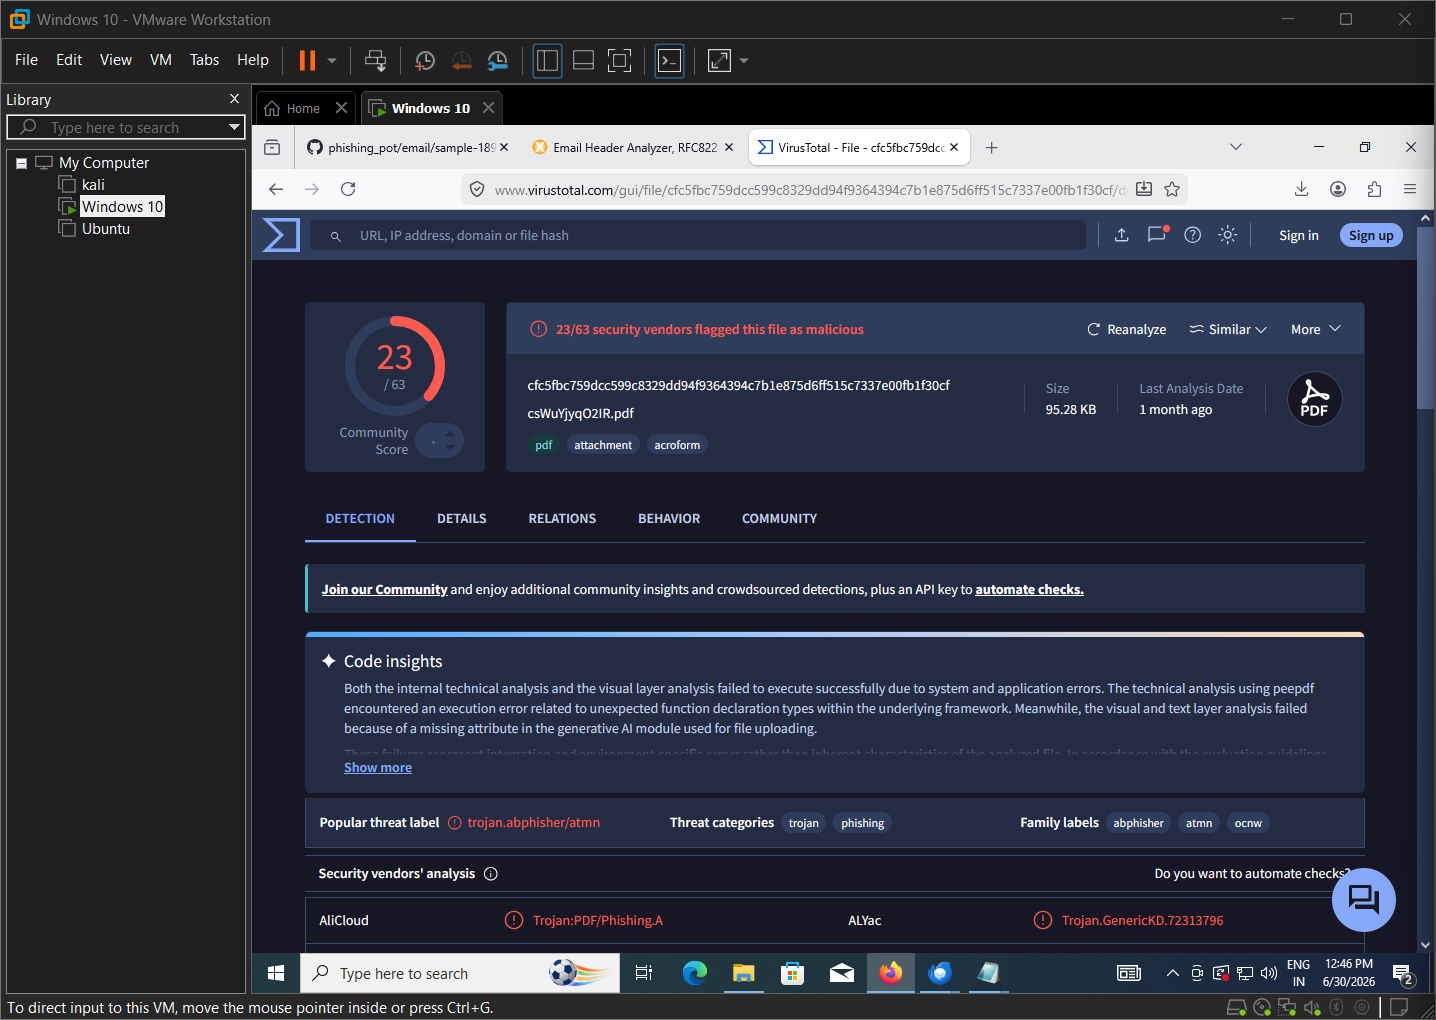
Task: Revert the VM to its snapshot
Action: tap(461, 60)
